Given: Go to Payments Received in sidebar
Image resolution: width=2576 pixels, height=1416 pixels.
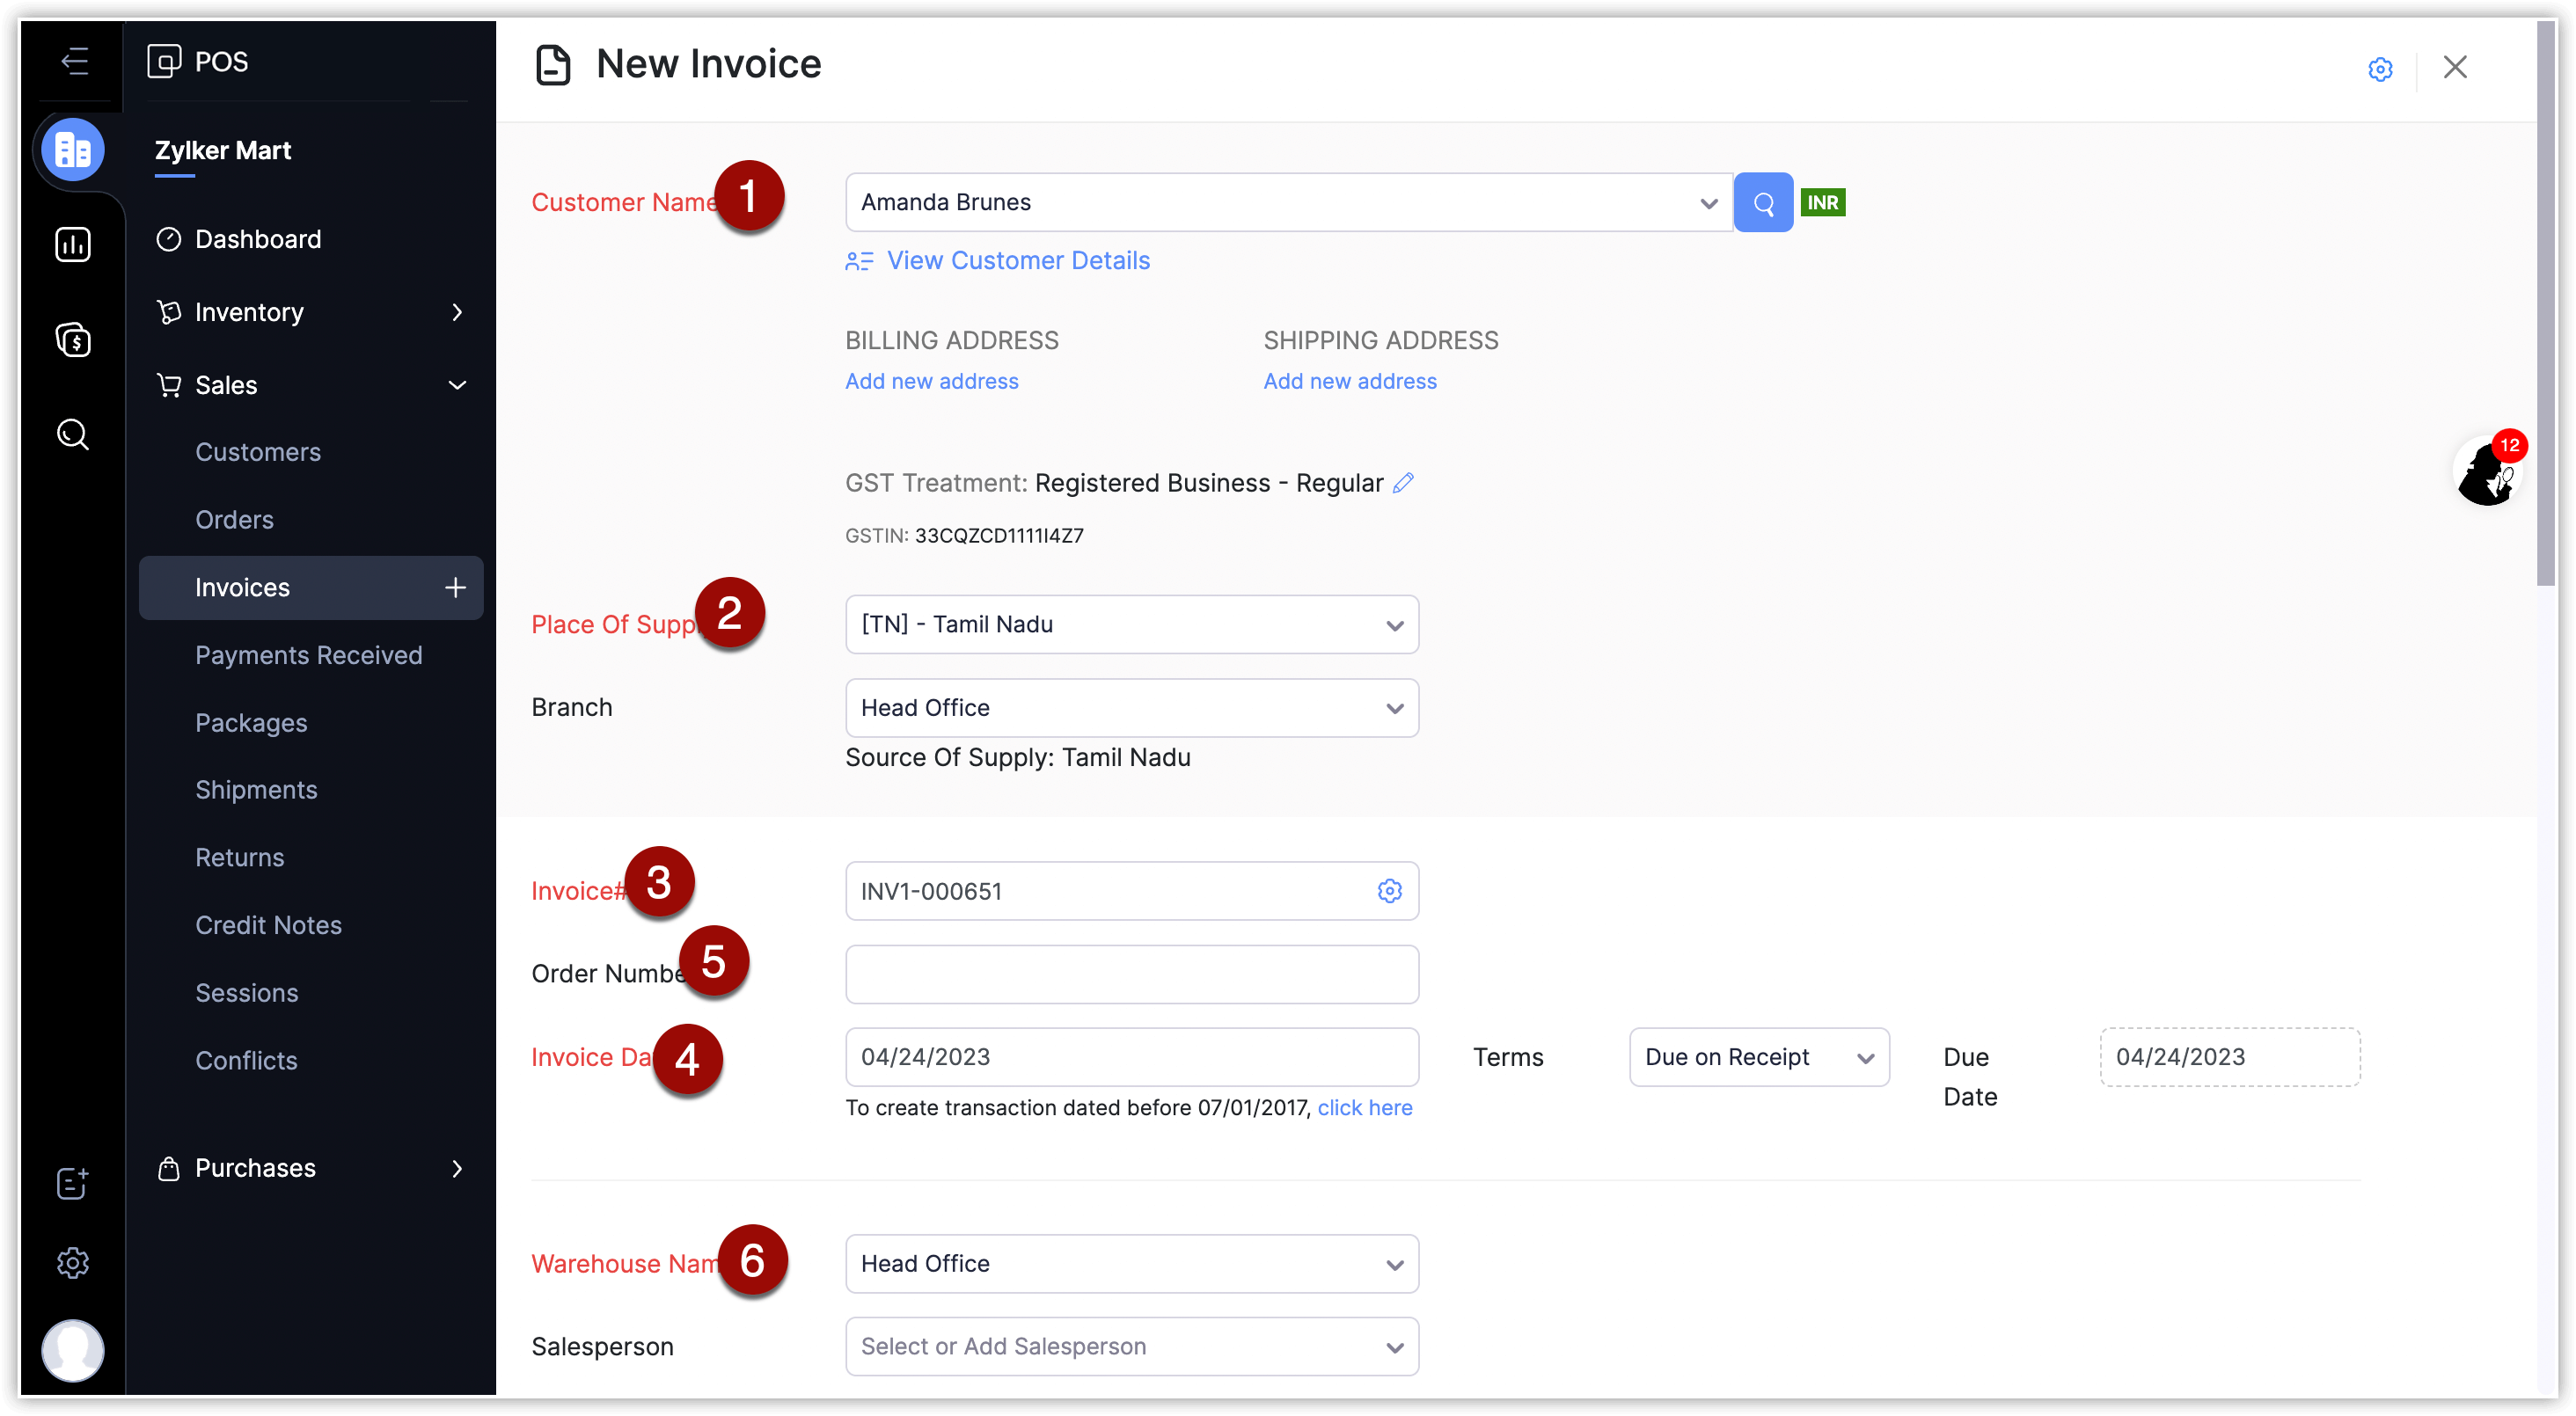Looking at the screenshot, I should click(308, 655).
